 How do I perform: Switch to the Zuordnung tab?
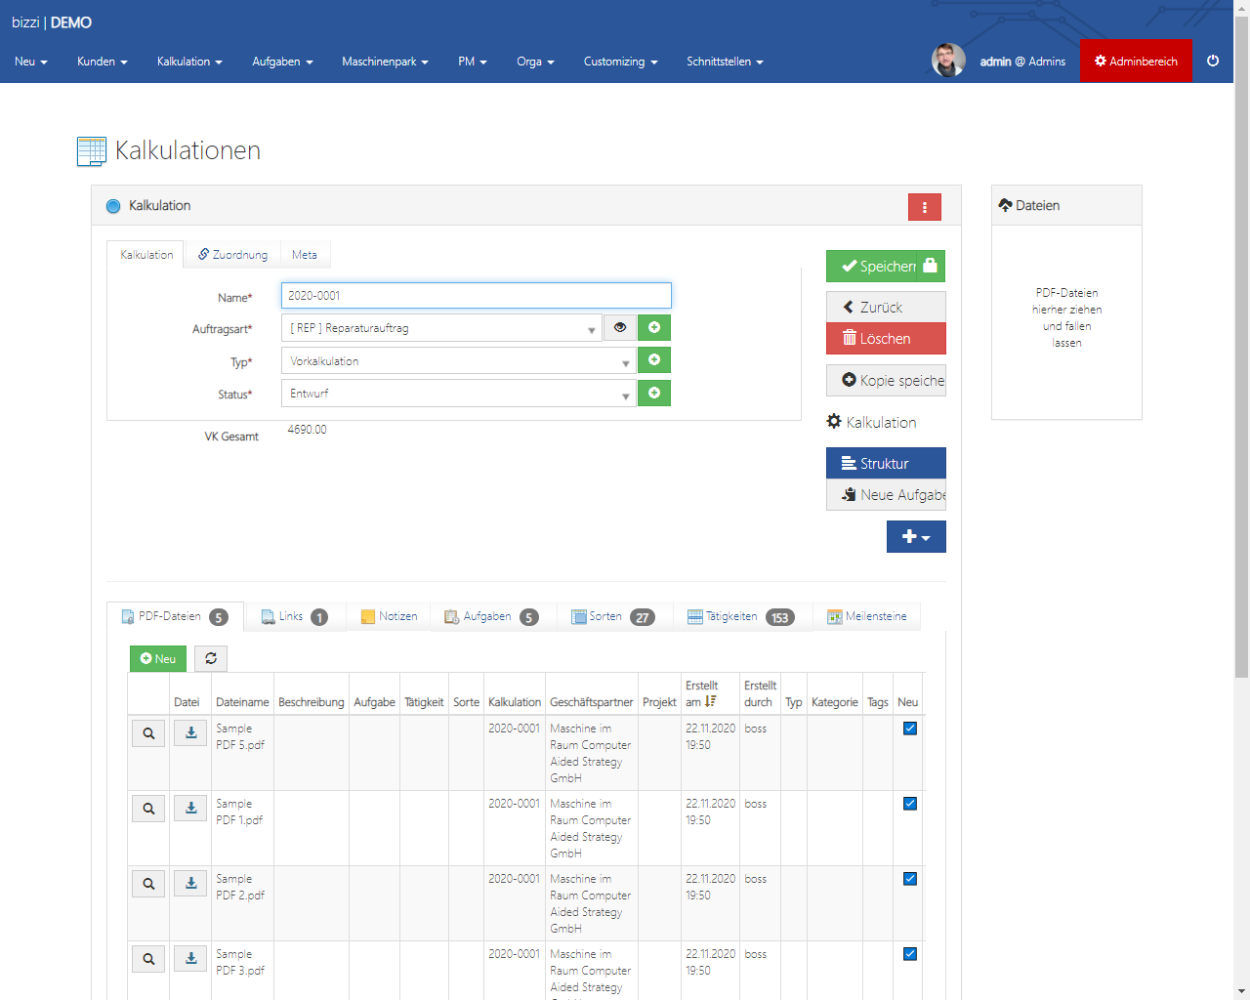pyautogui.click(x=232, y=255)
